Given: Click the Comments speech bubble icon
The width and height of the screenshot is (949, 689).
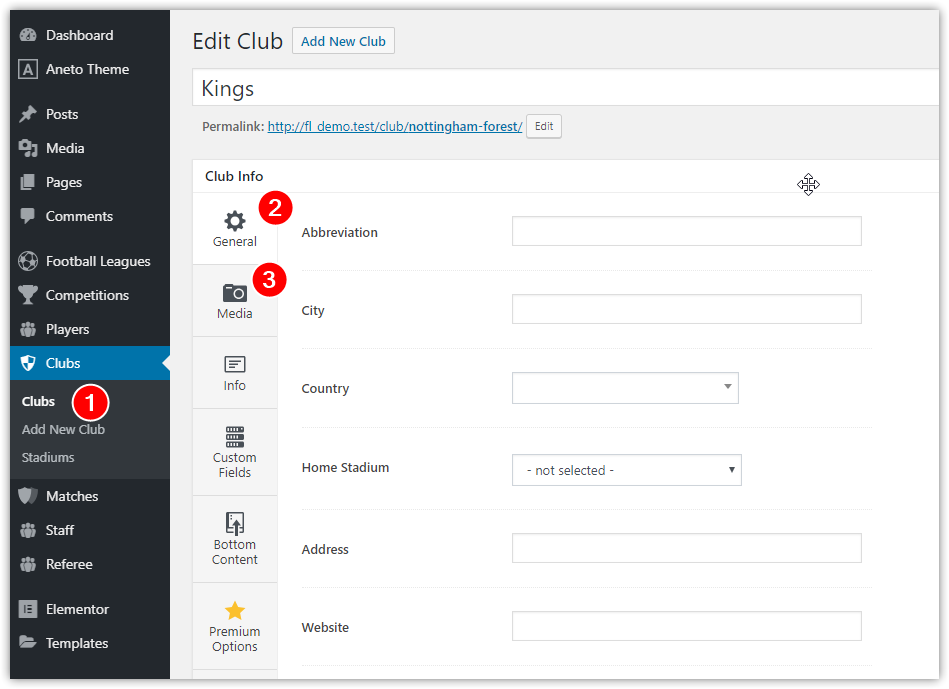Looking at the screenshot, I should 28,216.
